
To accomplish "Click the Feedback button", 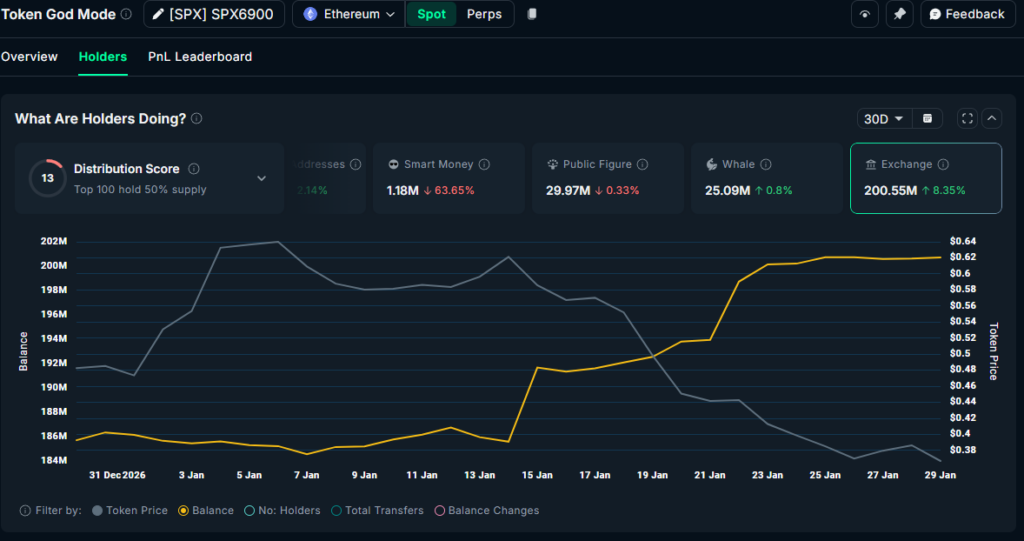I will tap(966, 15).
